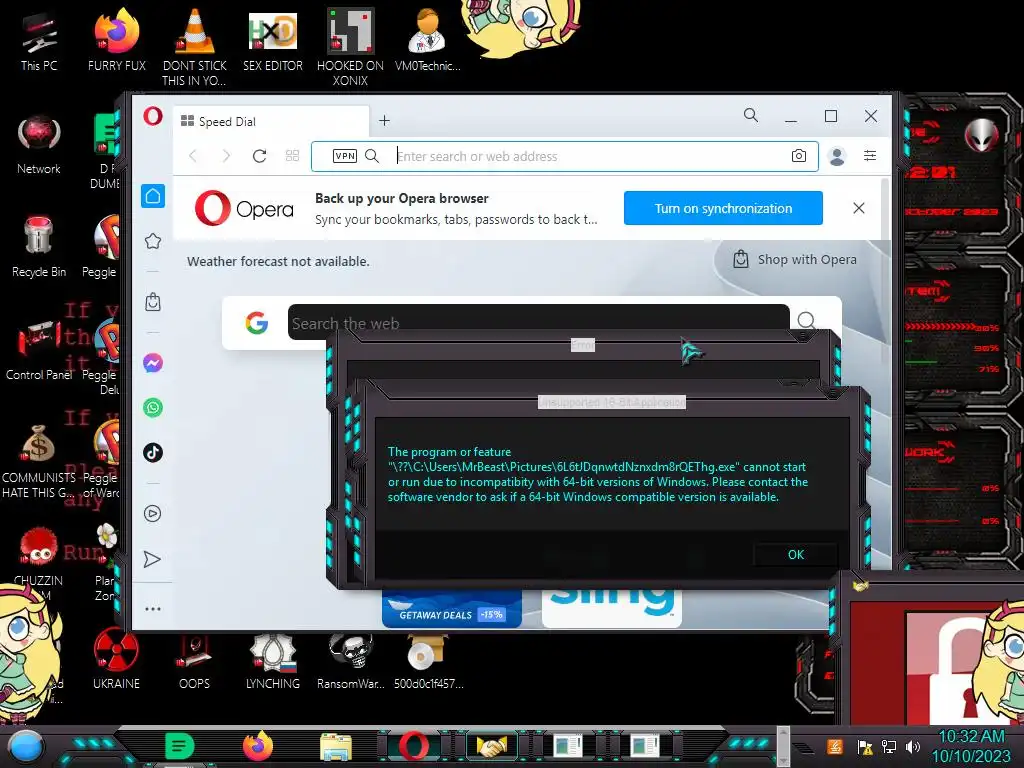Open HOOKED ON XONIX desktop icon
This screenshot has height=768, width=1024.
[x=350, y=48]
